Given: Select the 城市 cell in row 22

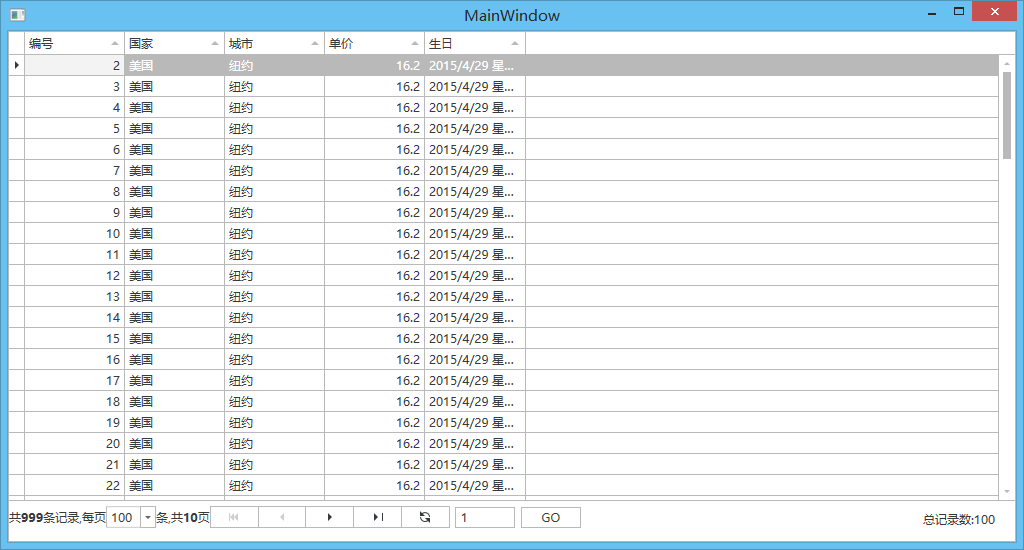Looking at the screenshot, I should 274,485.
